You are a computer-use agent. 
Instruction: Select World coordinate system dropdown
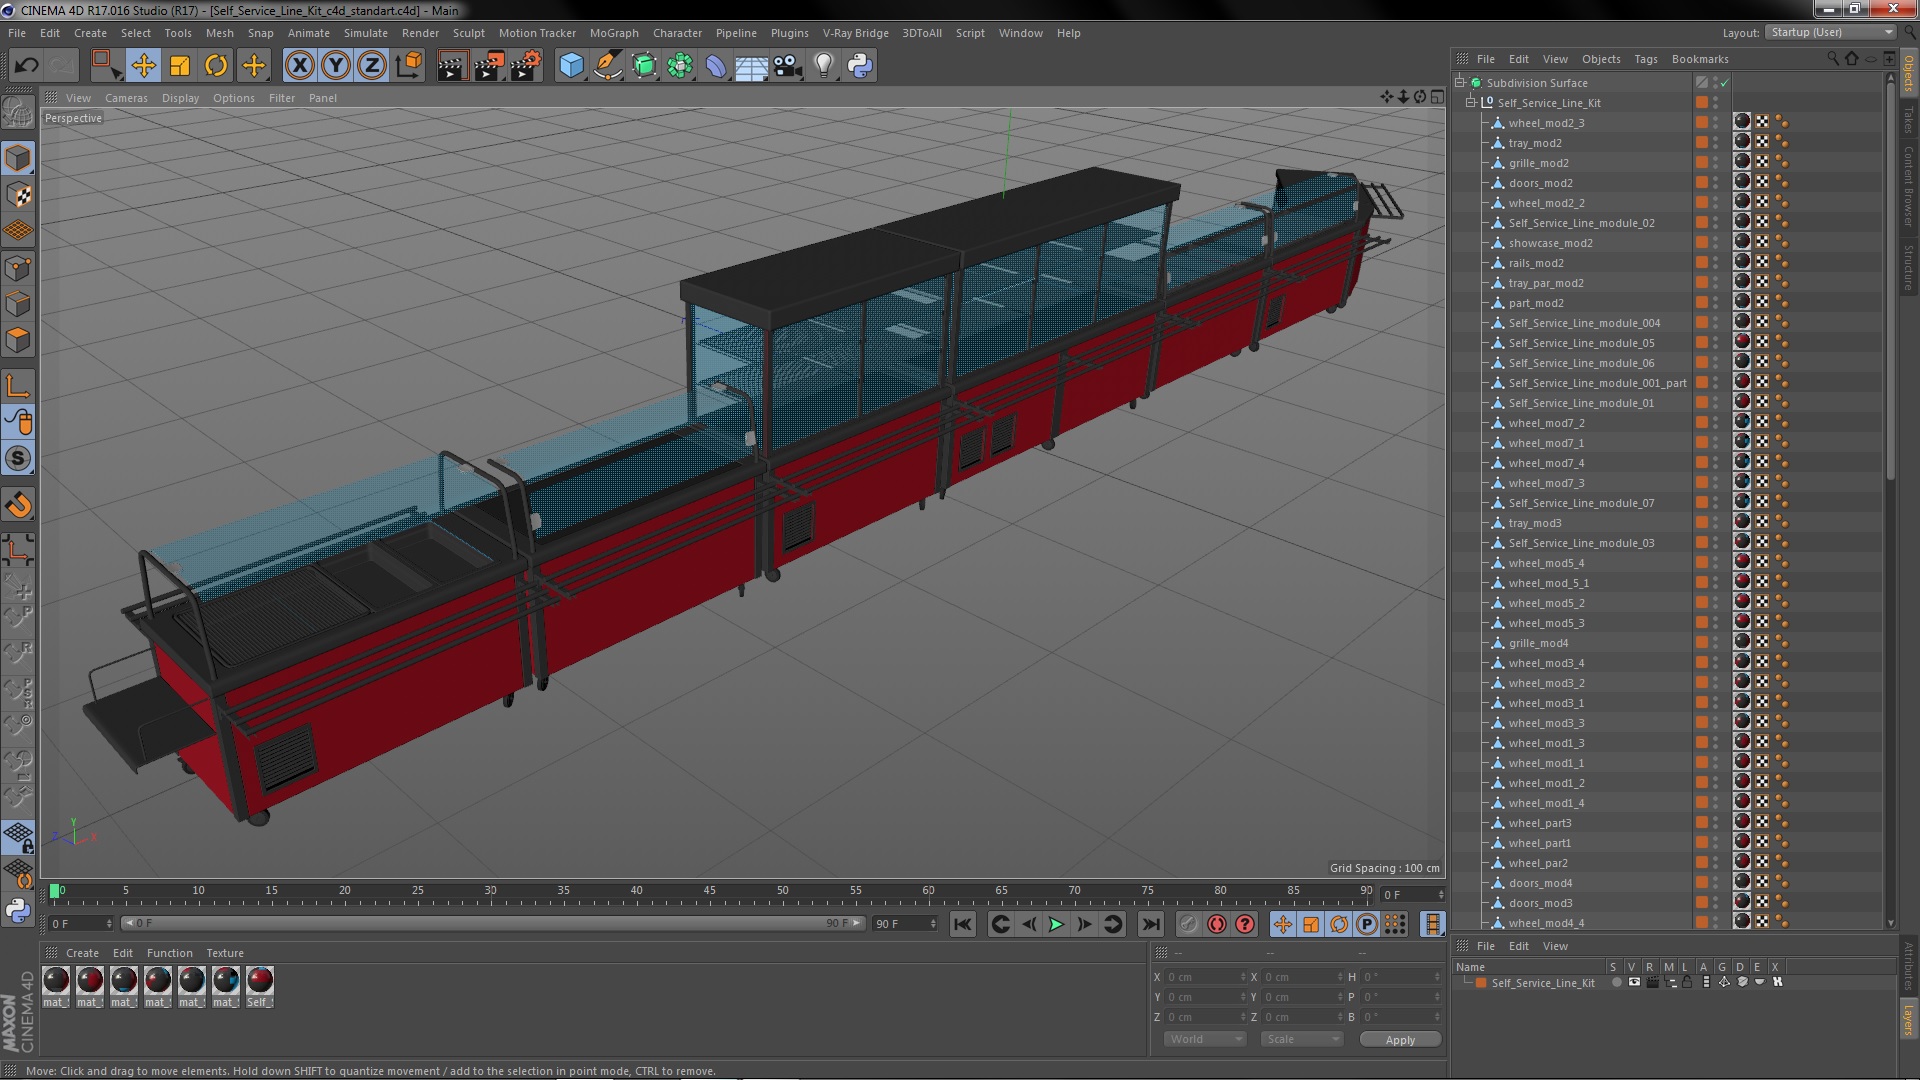pyautogui.click(x=1201, y=1038)
